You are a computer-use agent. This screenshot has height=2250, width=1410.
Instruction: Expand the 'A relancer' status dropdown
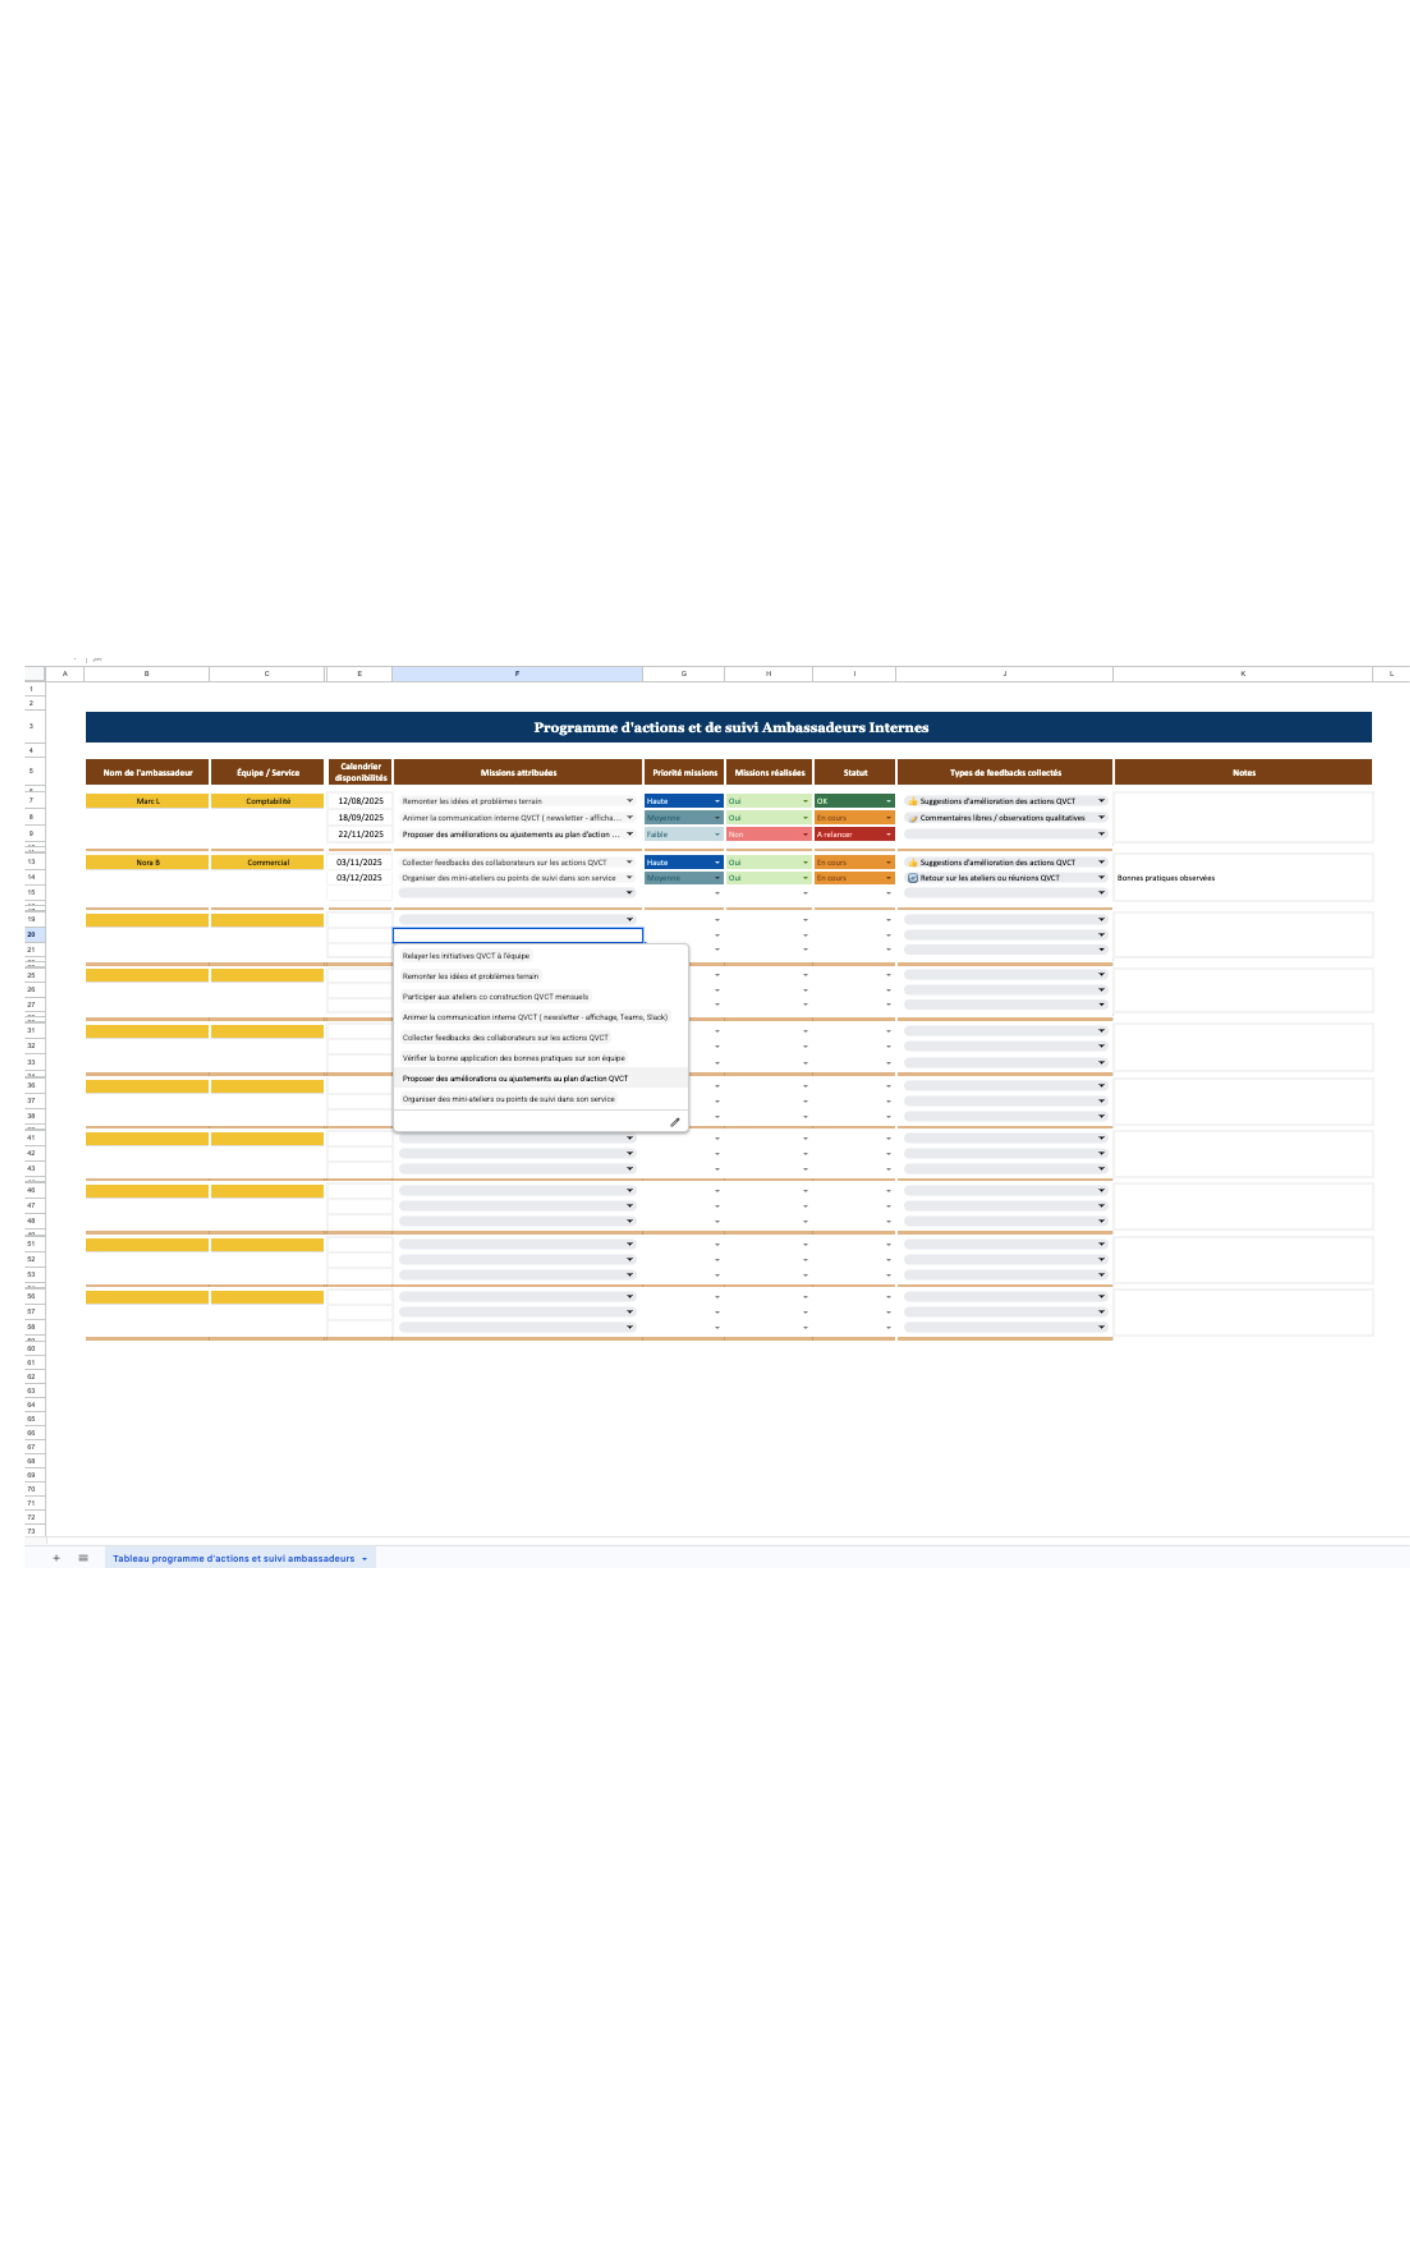click(x=888, y=834)
